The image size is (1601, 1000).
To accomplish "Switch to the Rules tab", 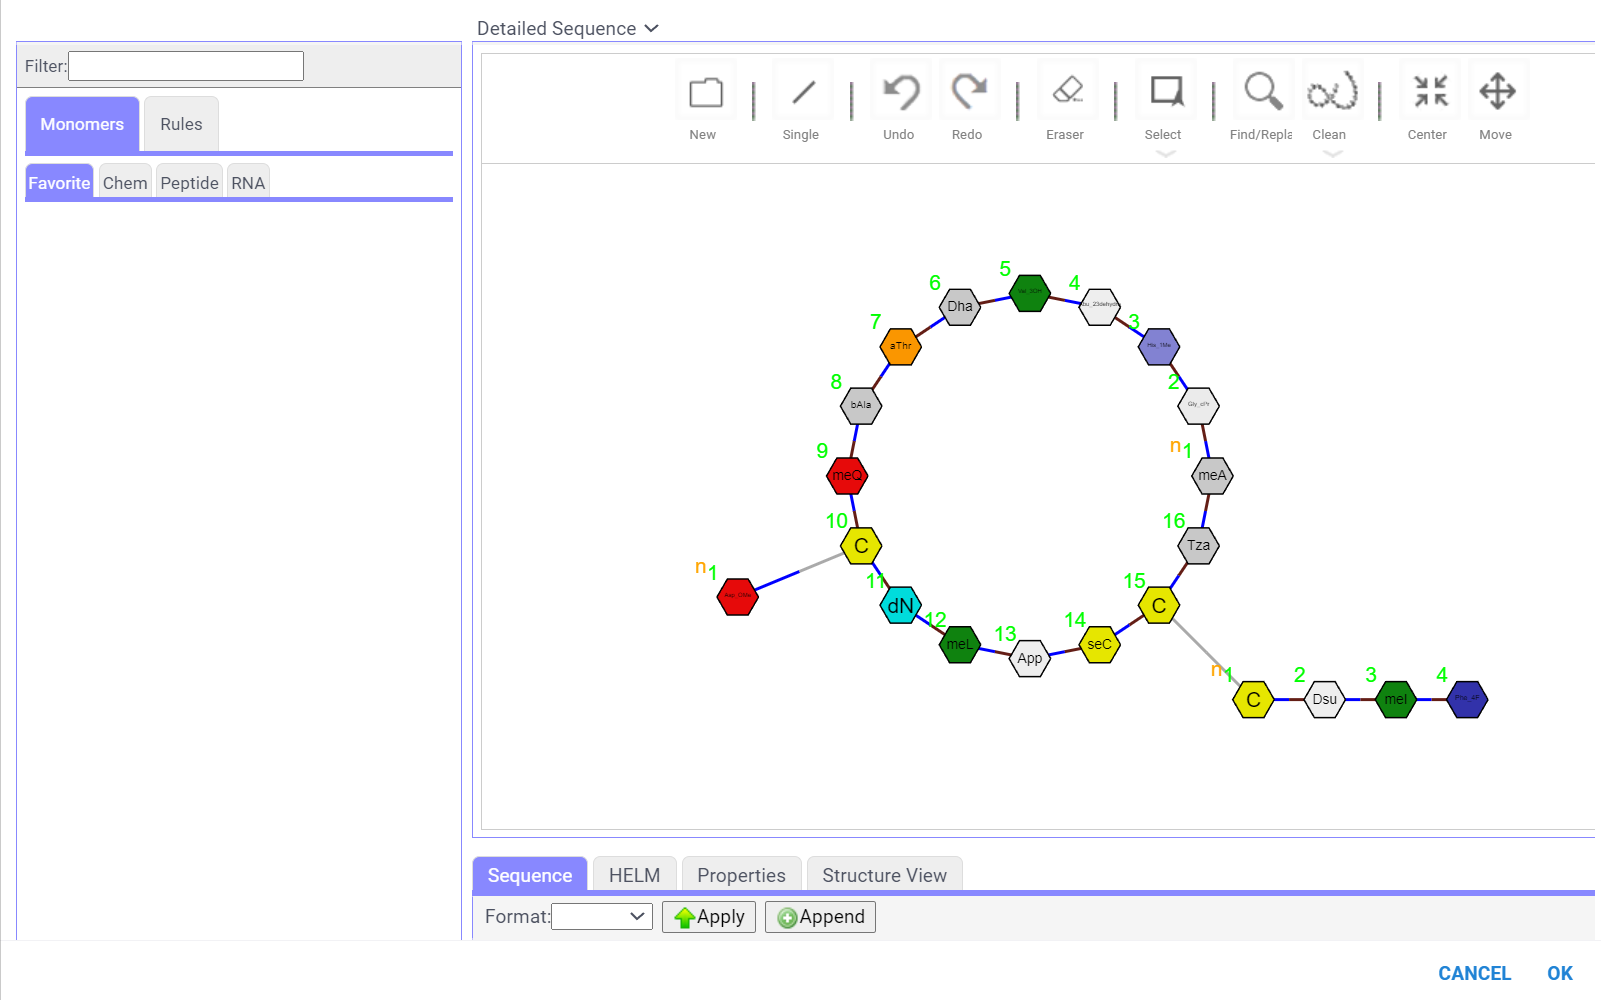I will tap(181, 123).
